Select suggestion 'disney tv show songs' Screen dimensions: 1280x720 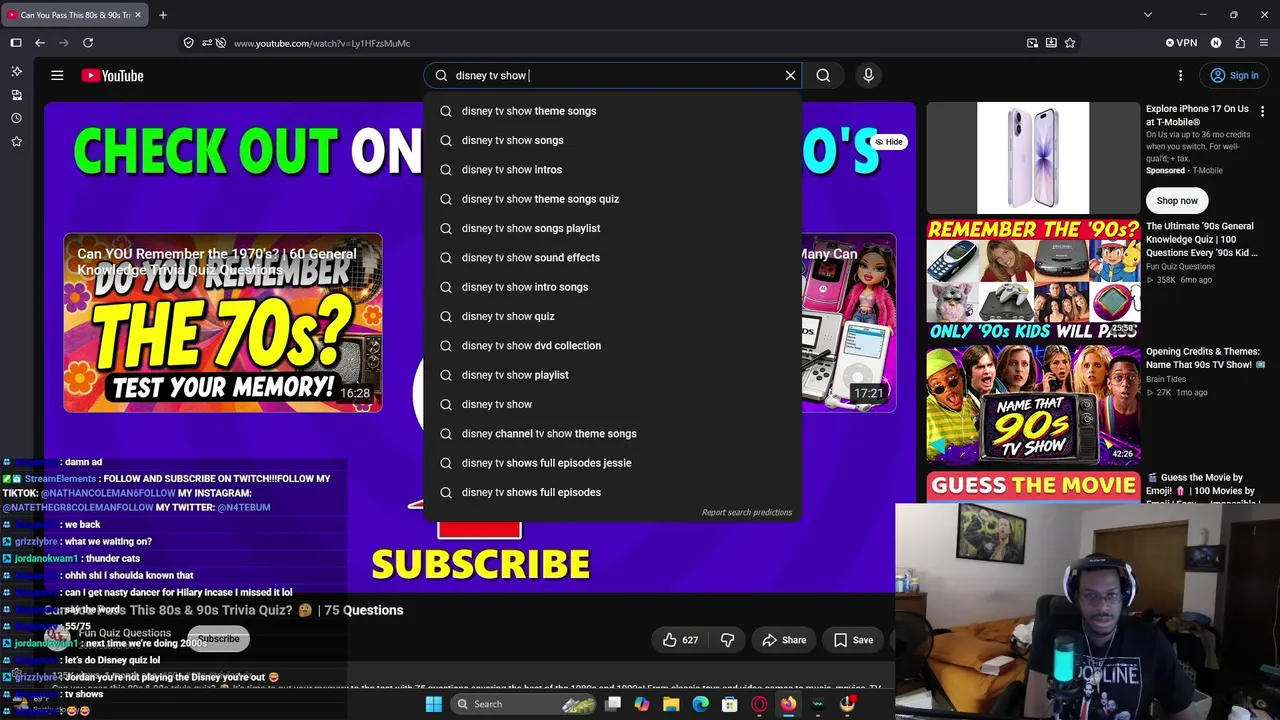coord(612,140)
